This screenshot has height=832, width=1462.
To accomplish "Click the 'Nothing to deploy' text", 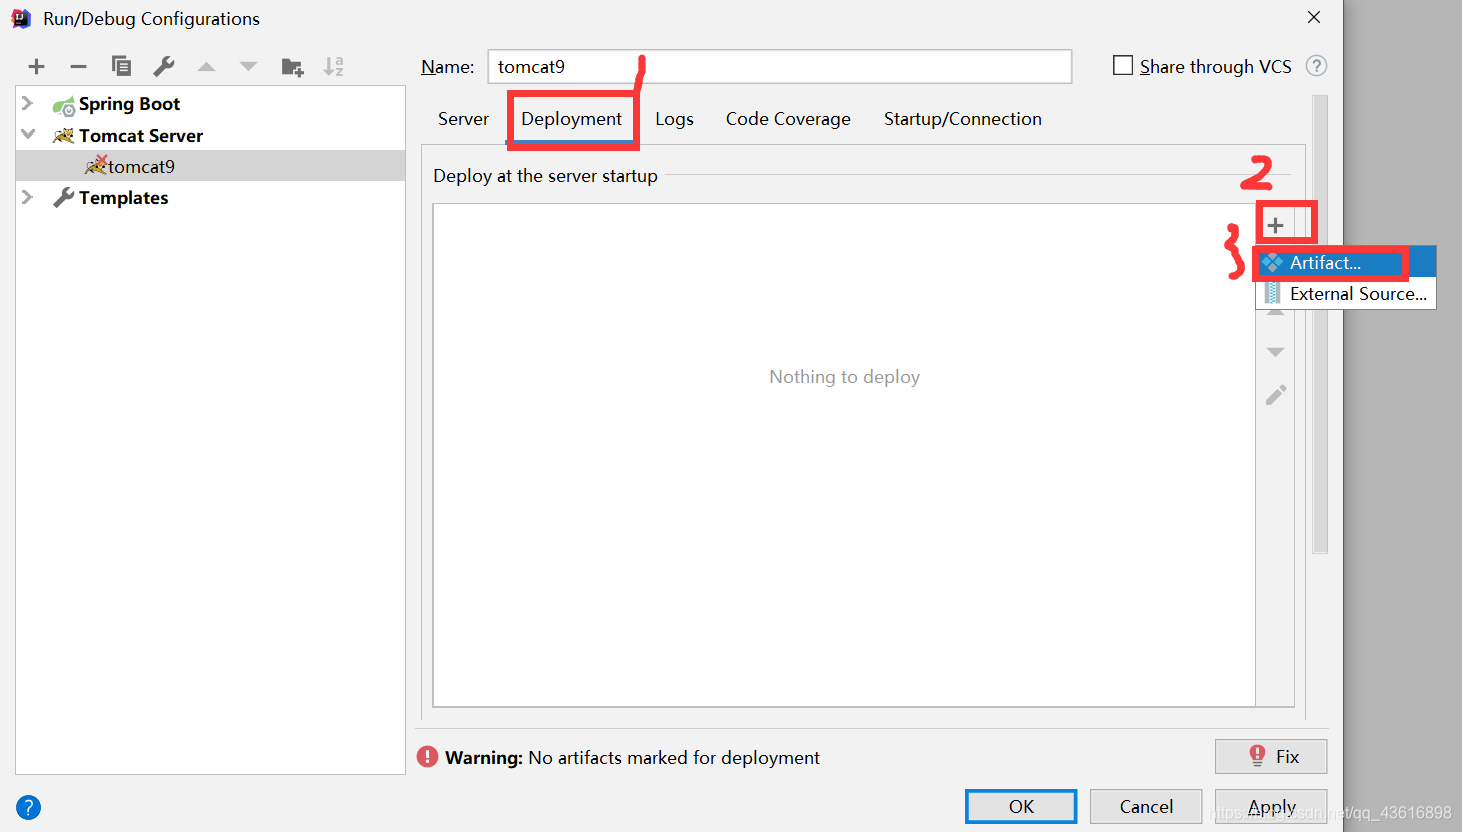I will click(844, 377).
